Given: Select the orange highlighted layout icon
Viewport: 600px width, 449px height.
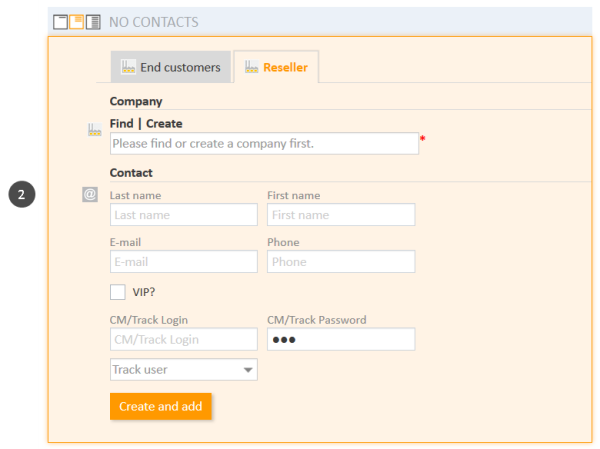Looking at the screenshot, I should pos(77,22).
